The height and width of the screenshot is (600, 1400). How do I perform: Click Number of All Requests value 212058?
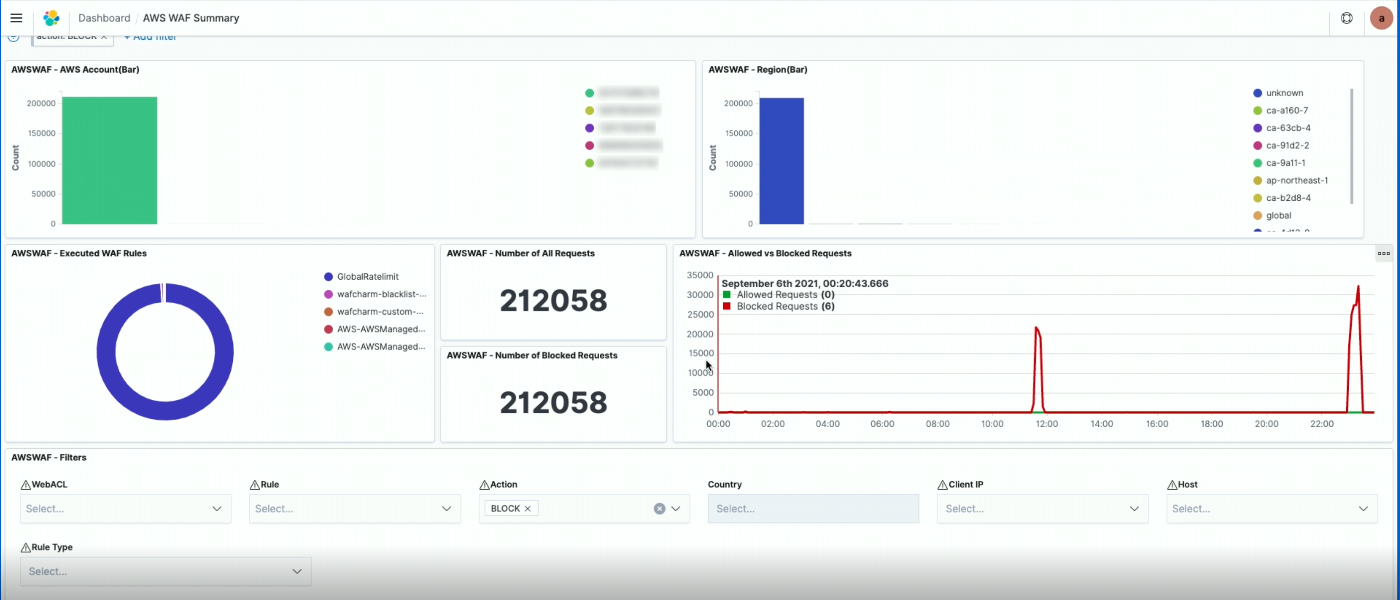pyautogui.click(x=553, y=301)
